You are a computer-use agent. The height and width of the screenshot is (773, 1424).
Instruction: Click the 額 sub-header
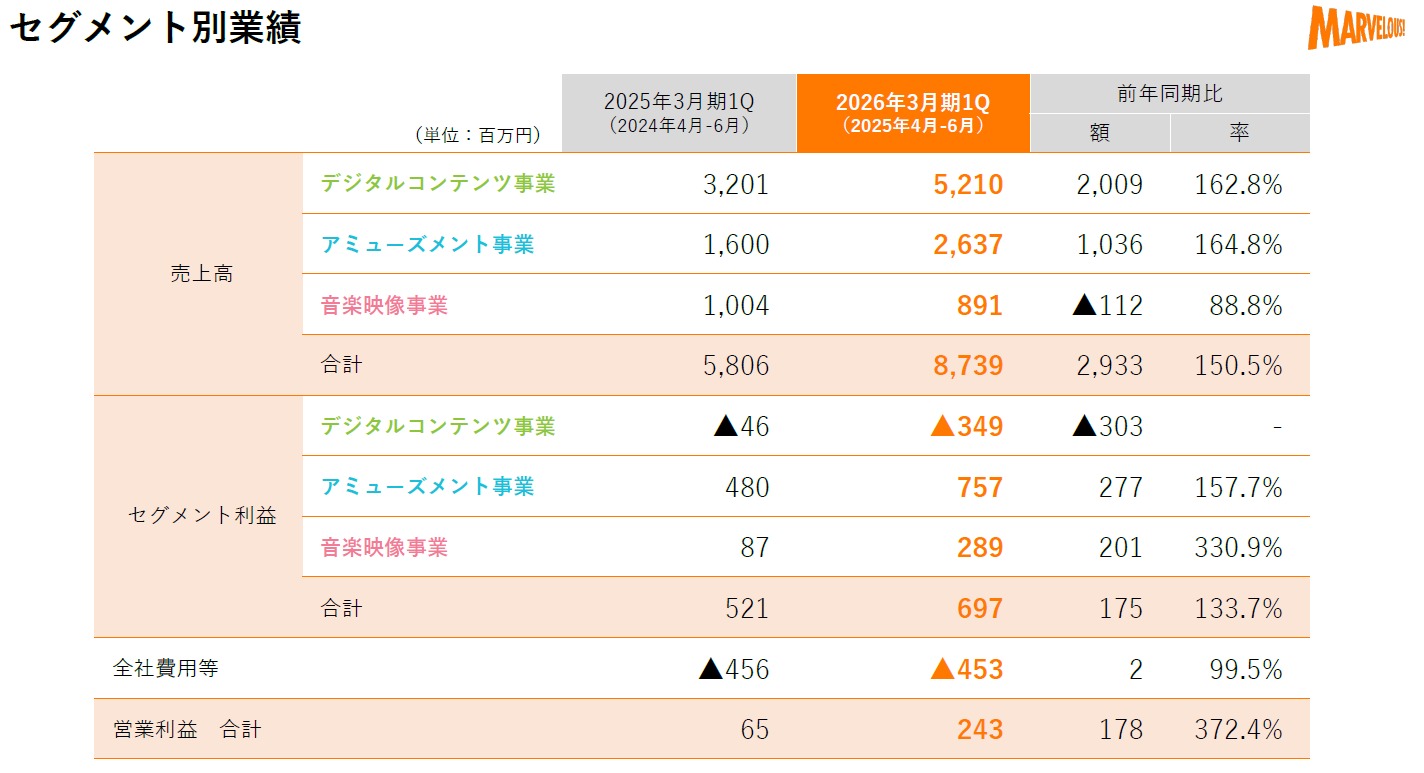pyautogui.click(x=1099, y=133)
